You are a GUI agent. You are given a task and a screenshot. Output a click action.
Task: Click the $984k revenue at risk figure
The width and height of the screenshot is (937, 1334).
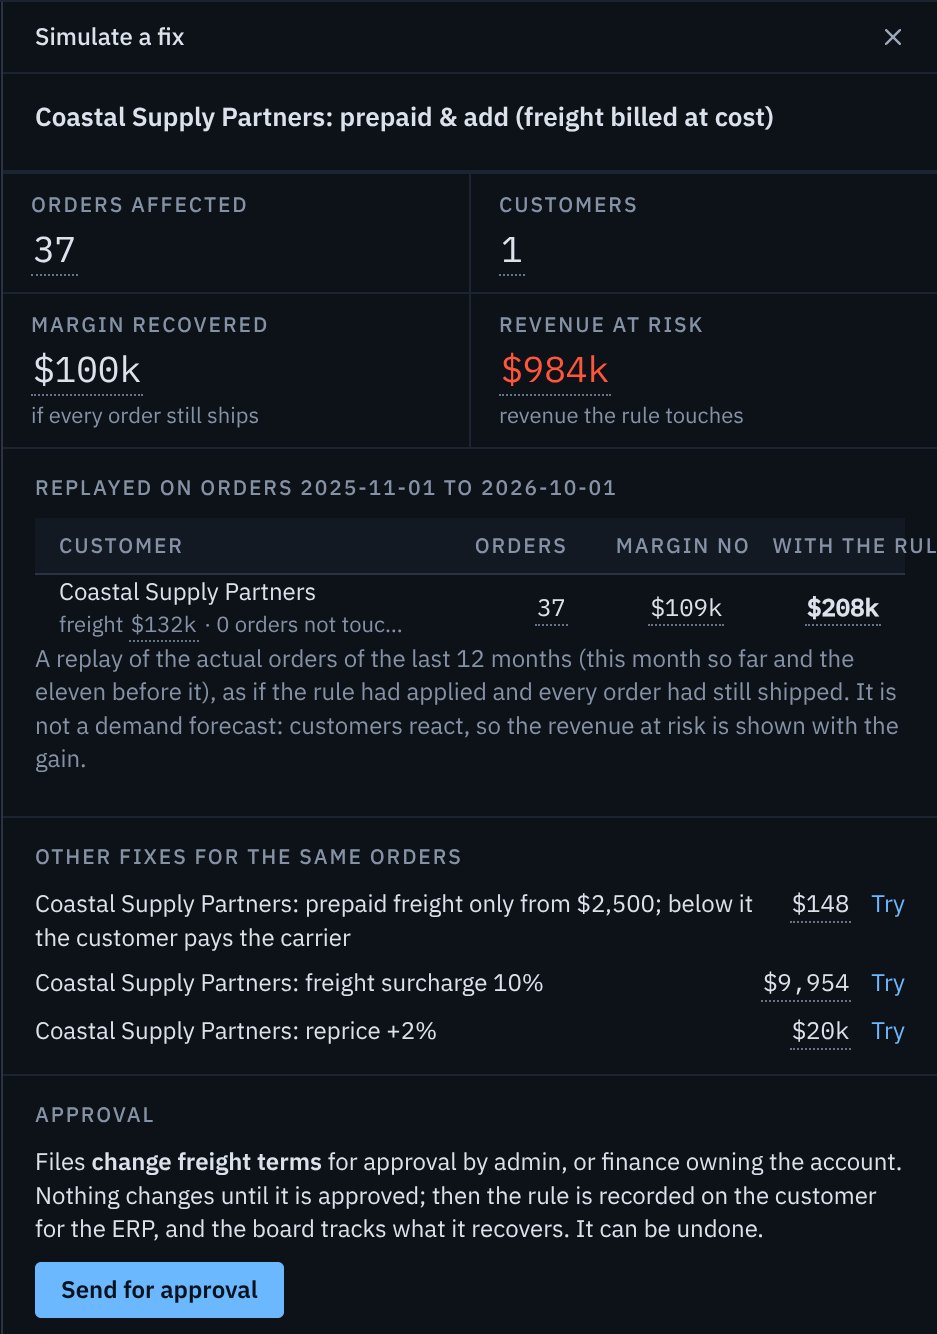555,370
